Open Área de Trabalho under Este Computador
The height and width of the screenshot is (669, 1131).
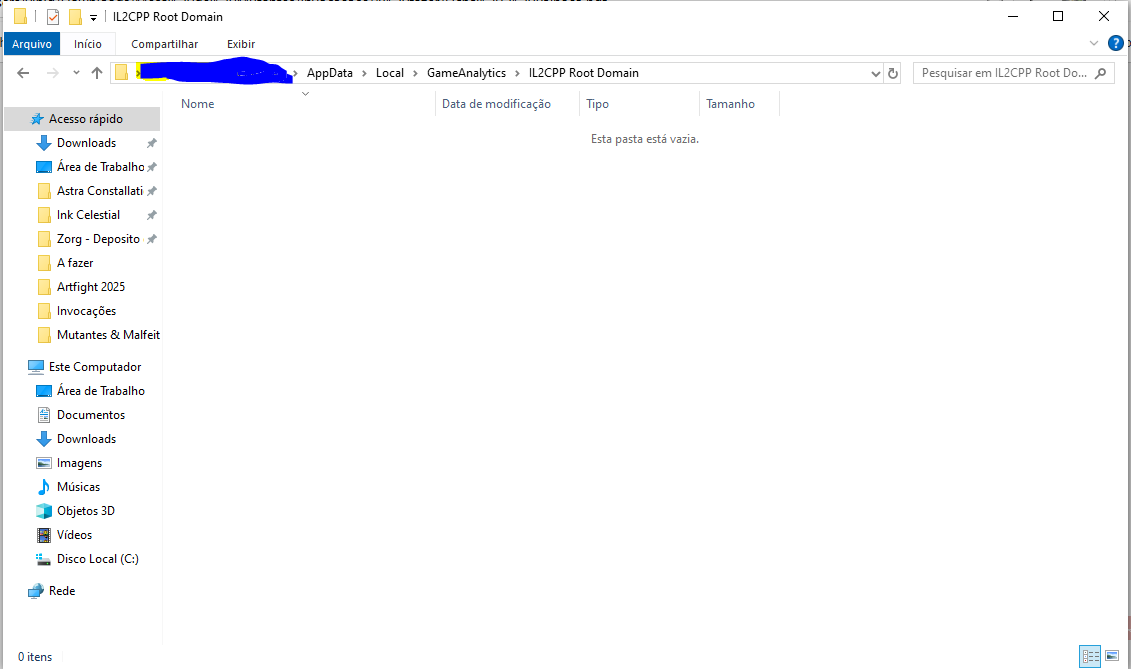point(100,390)
